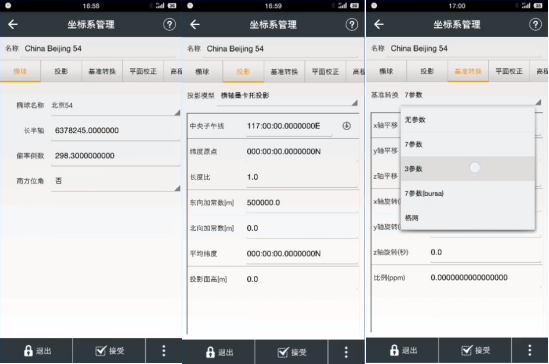Image resolution: width=549 pixels, height=364 pixels.
Task: Edit the 投影面高 value 0.0
Action: 302,280
